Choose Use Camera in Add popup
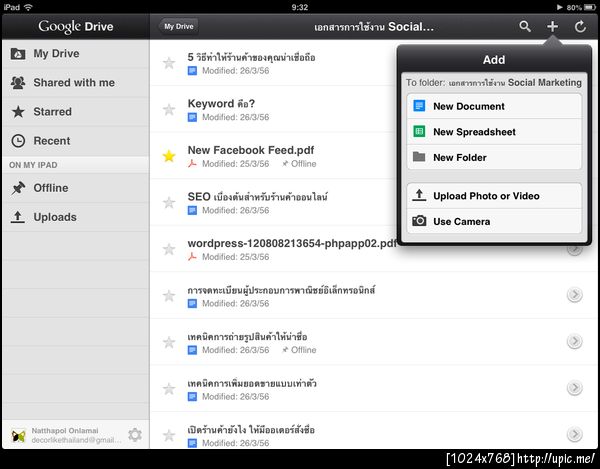Screen dimensions: 600x469 [x=494, y=221]
